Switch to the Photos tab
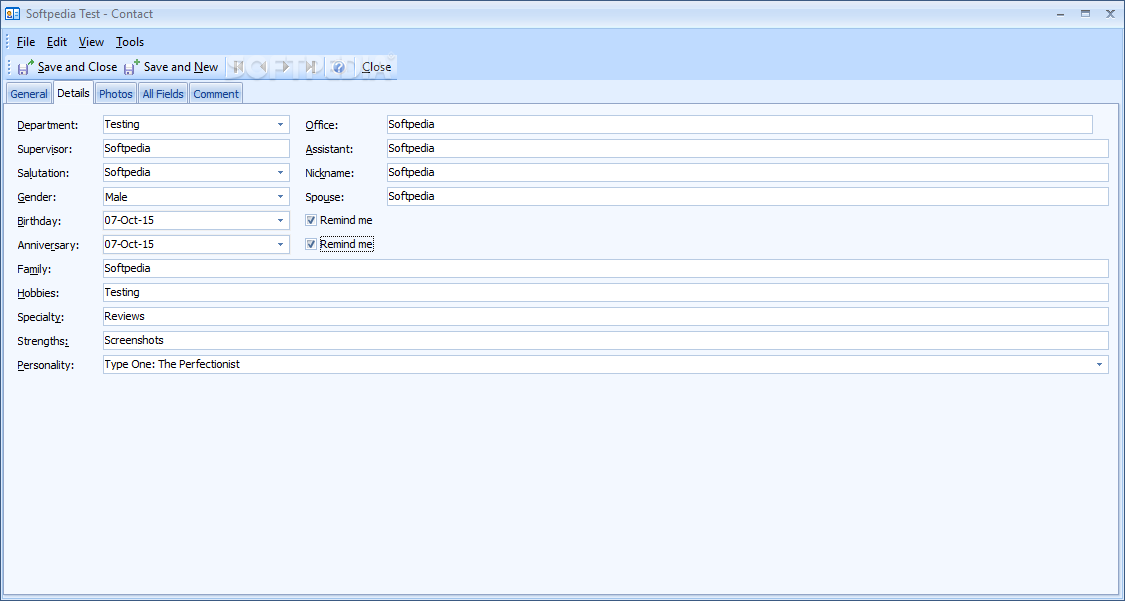The width and height of the screenshot is (1125, 601). click(x=116, y=94)
